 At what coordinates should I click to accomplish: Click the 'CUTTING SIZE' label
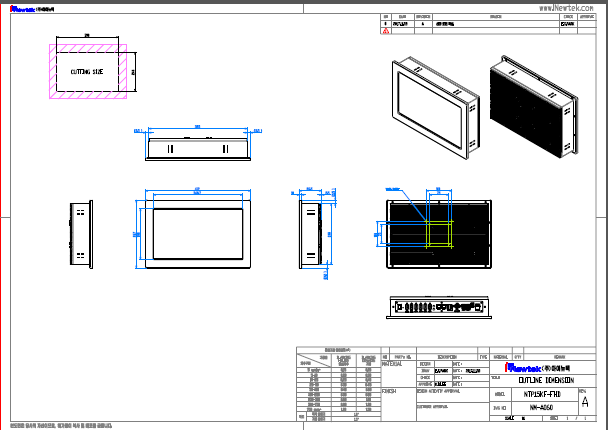tap(87, 72)
